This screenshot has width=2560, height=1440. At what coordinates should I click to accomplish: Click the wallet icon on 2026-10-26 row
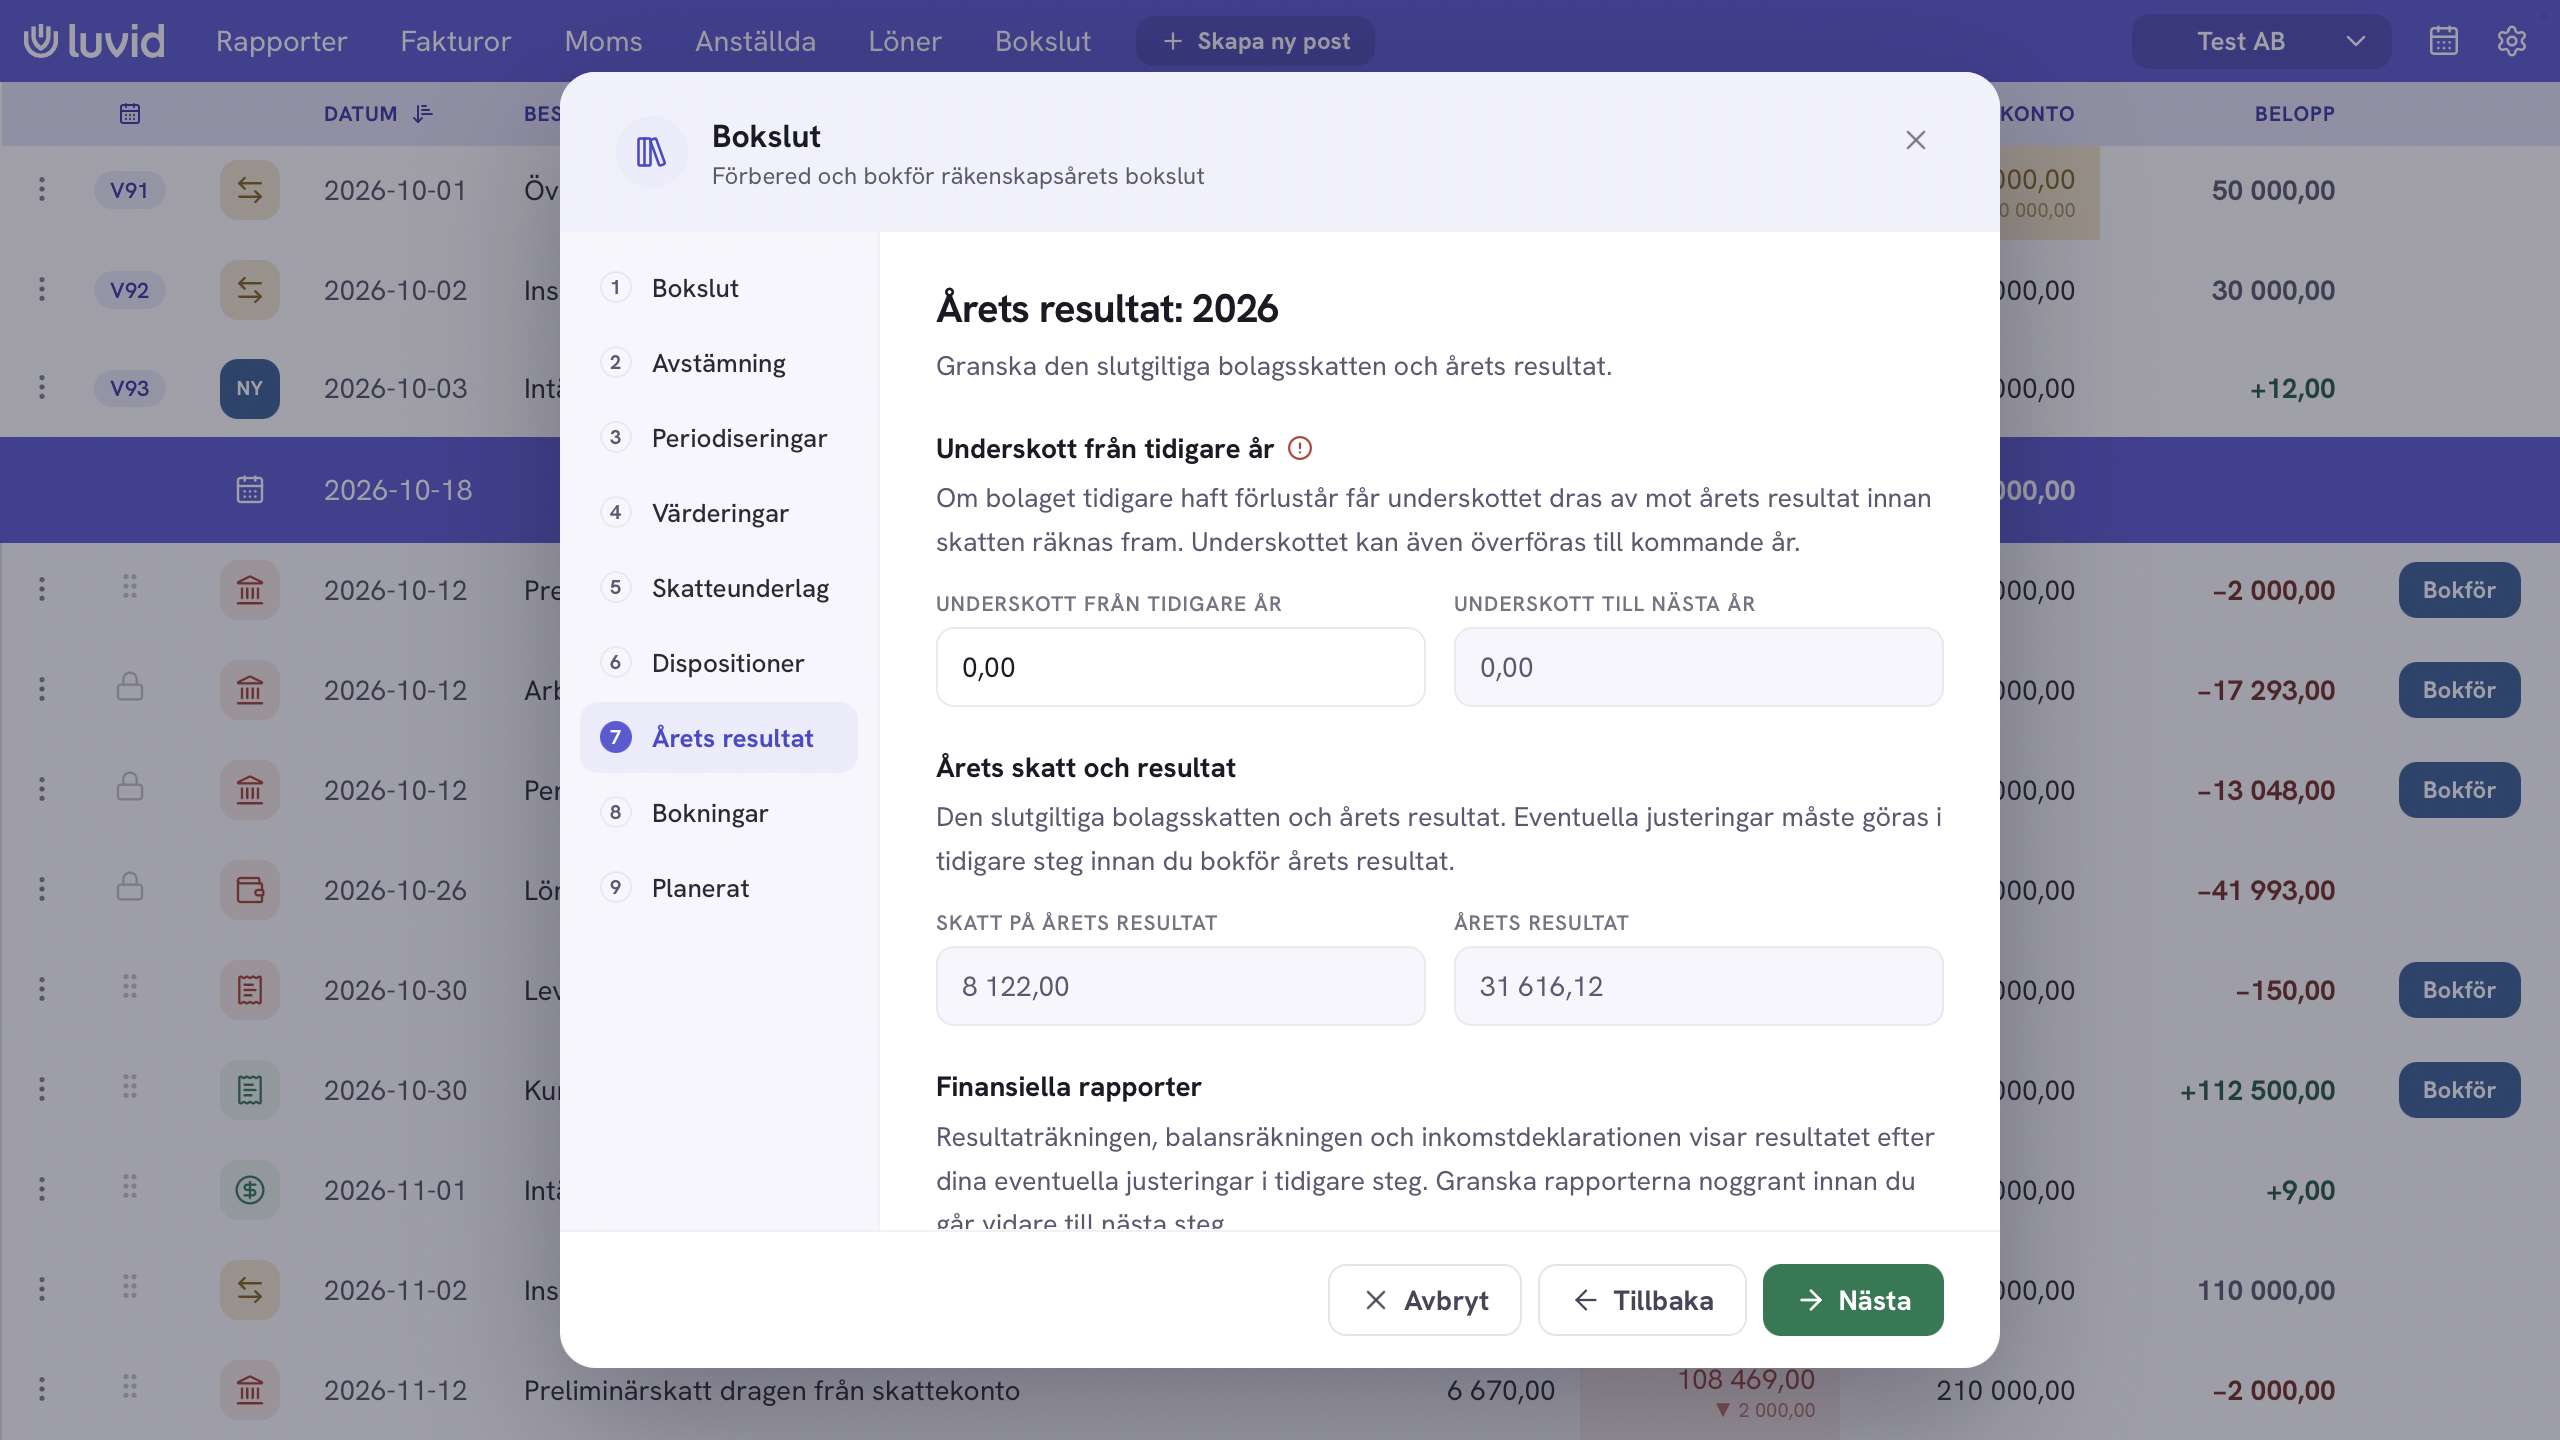[x=249, y=890]
